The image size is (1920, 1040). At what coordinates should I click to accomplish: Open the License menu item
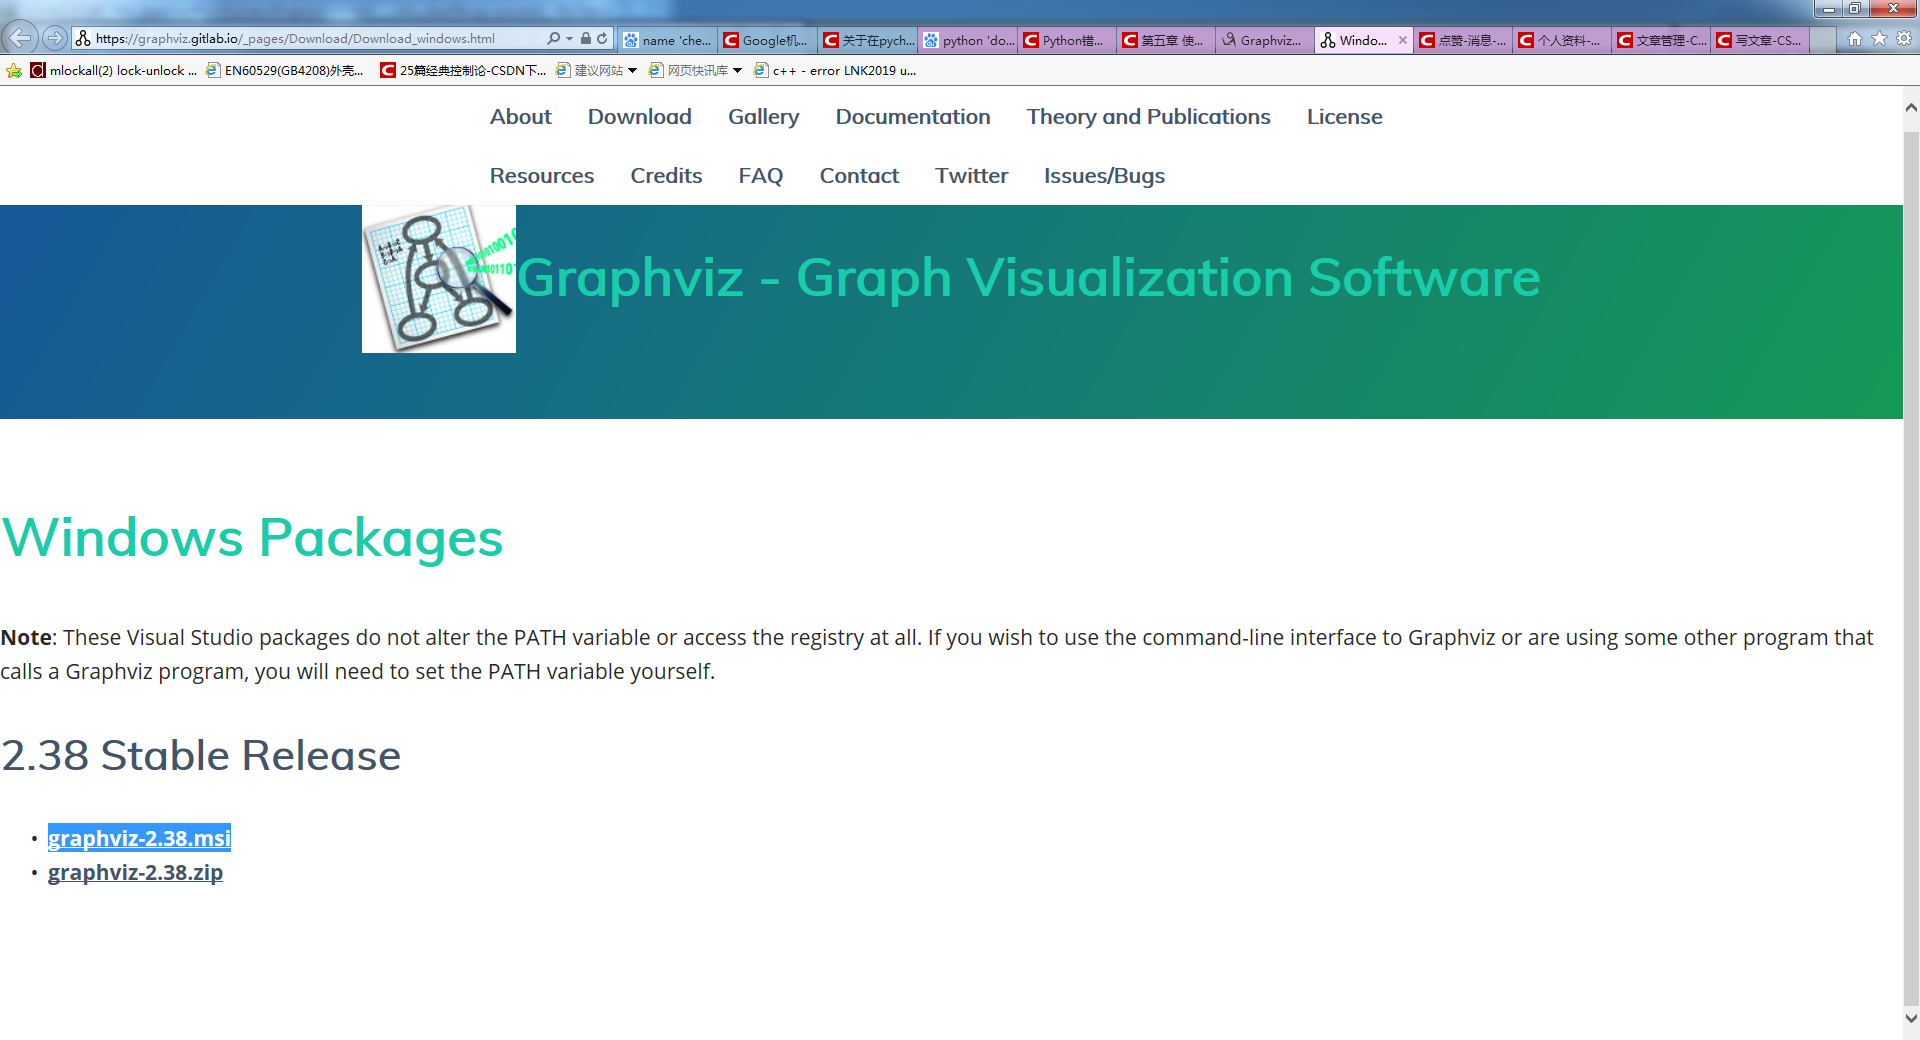(x=1345, y=116)
